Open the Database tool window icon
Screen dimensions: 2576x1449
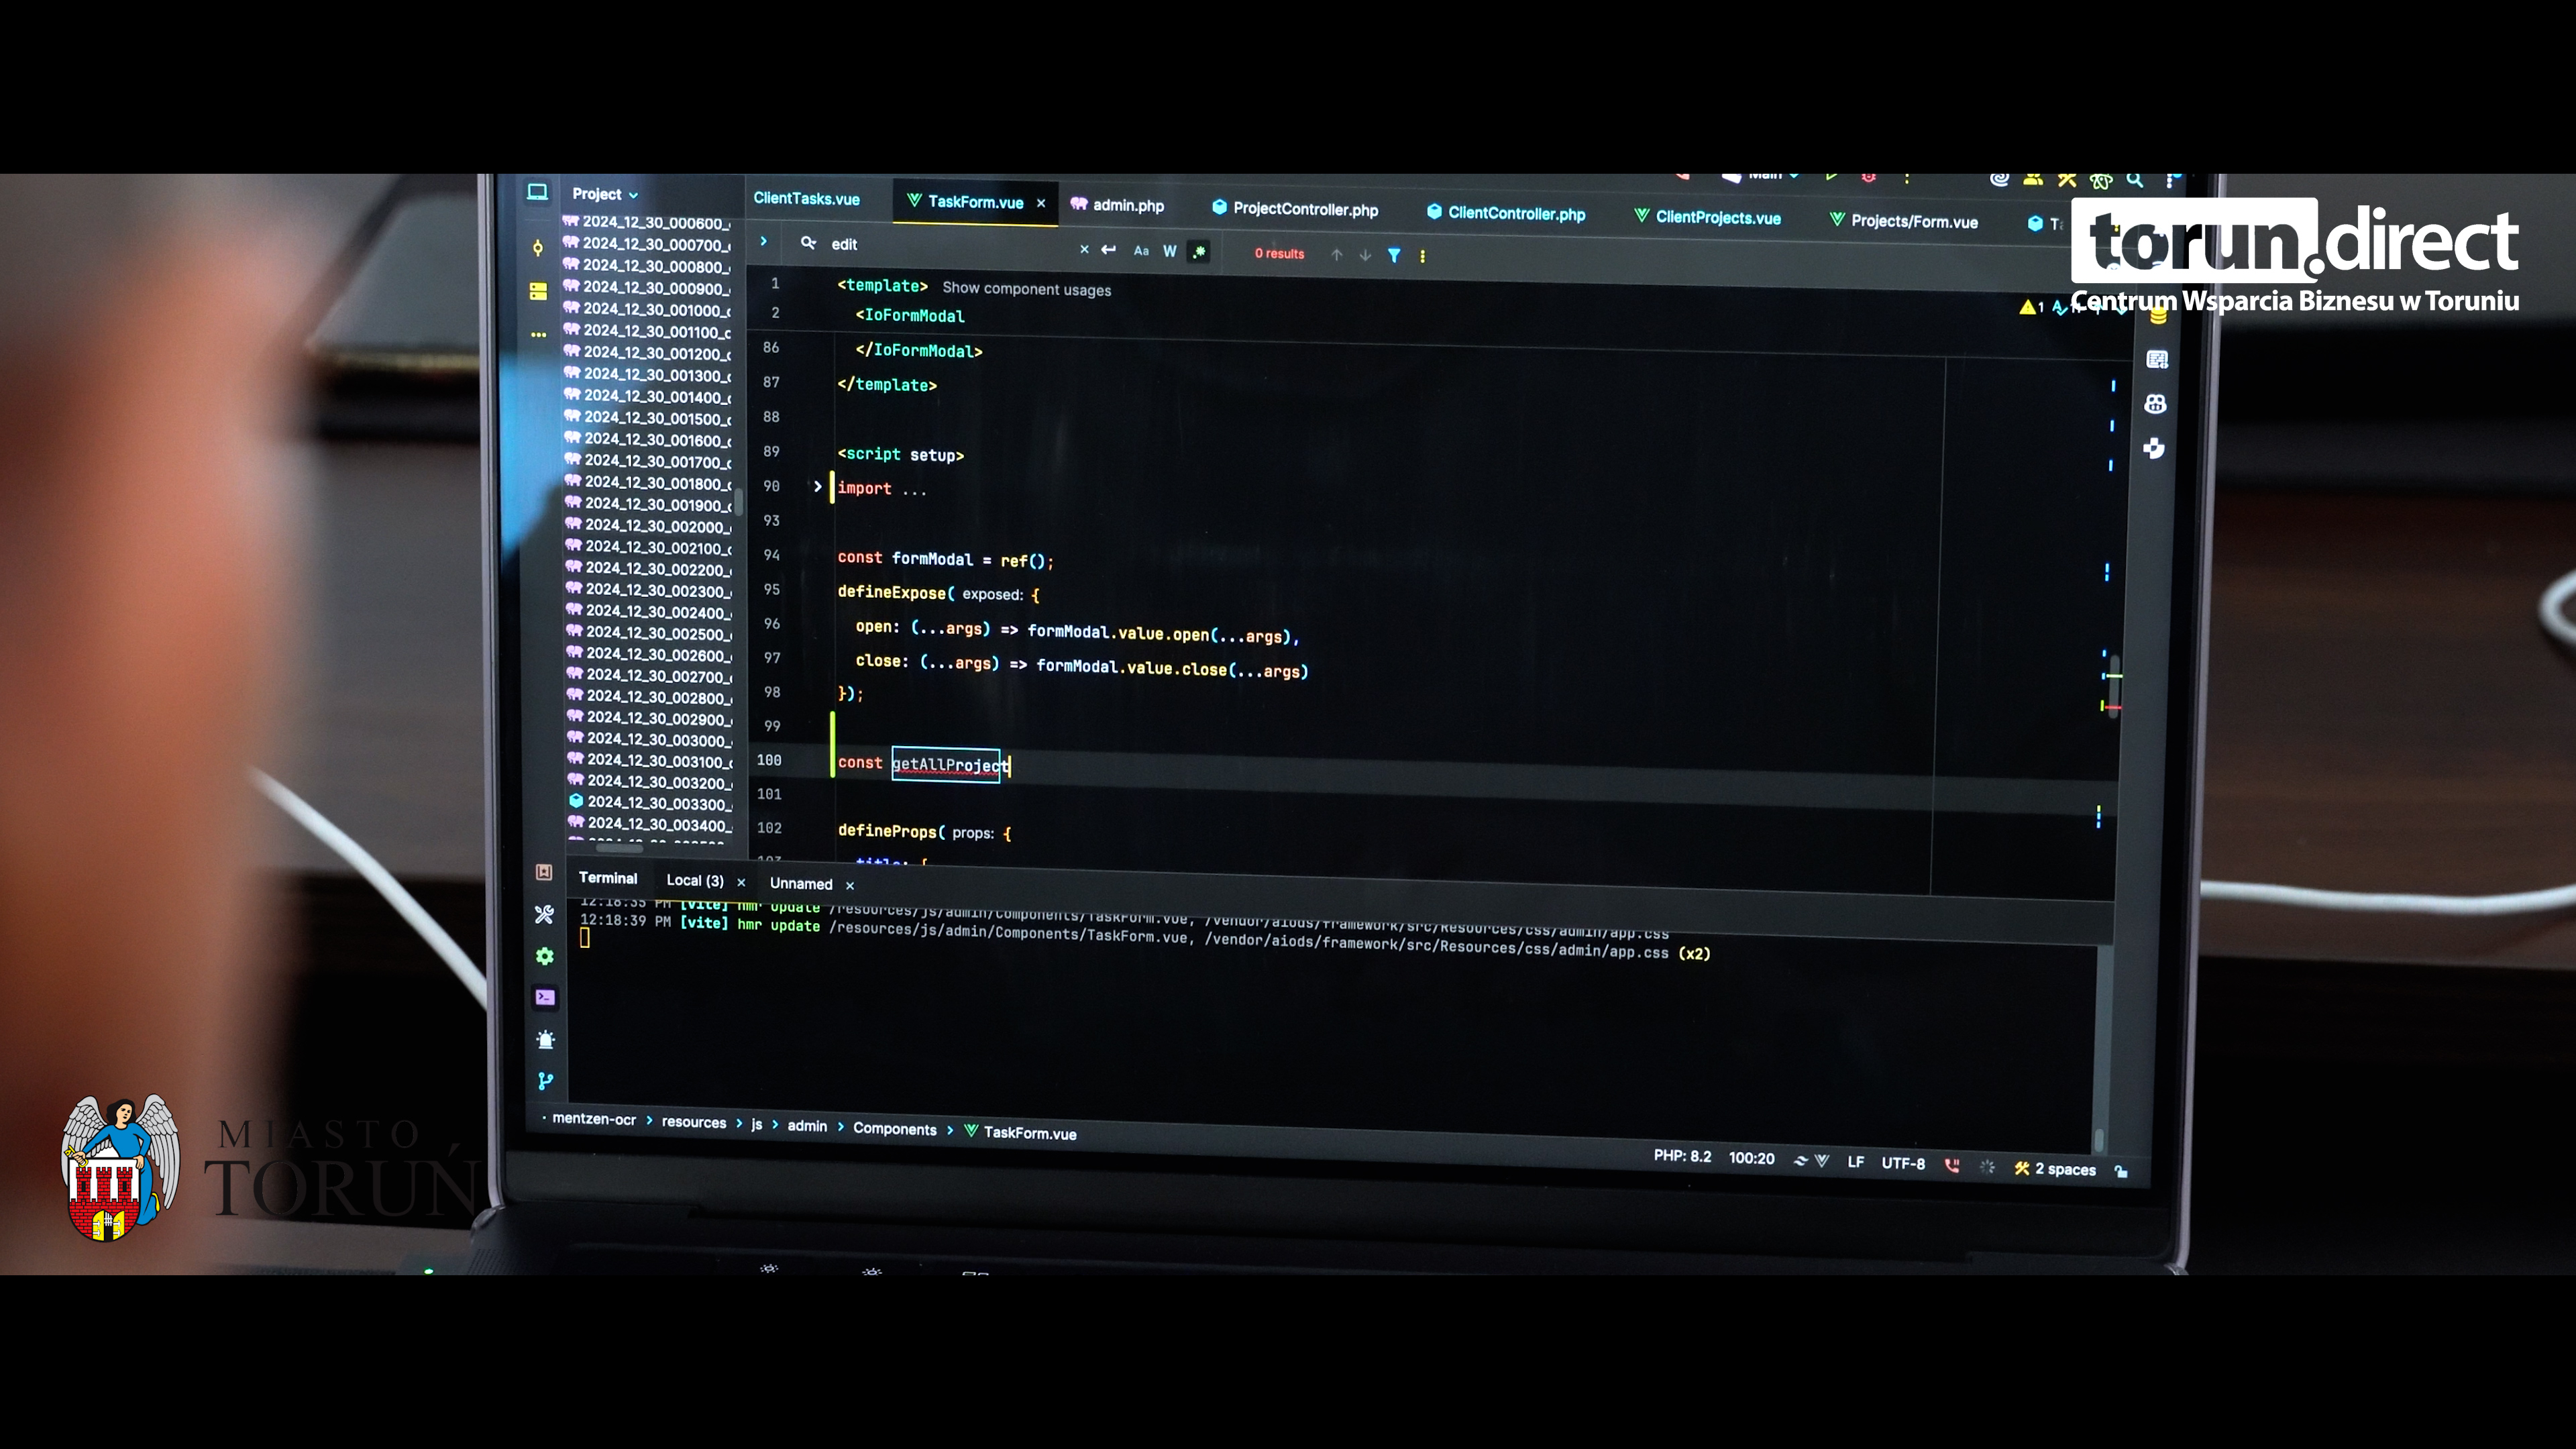[x=2158, y=318]
